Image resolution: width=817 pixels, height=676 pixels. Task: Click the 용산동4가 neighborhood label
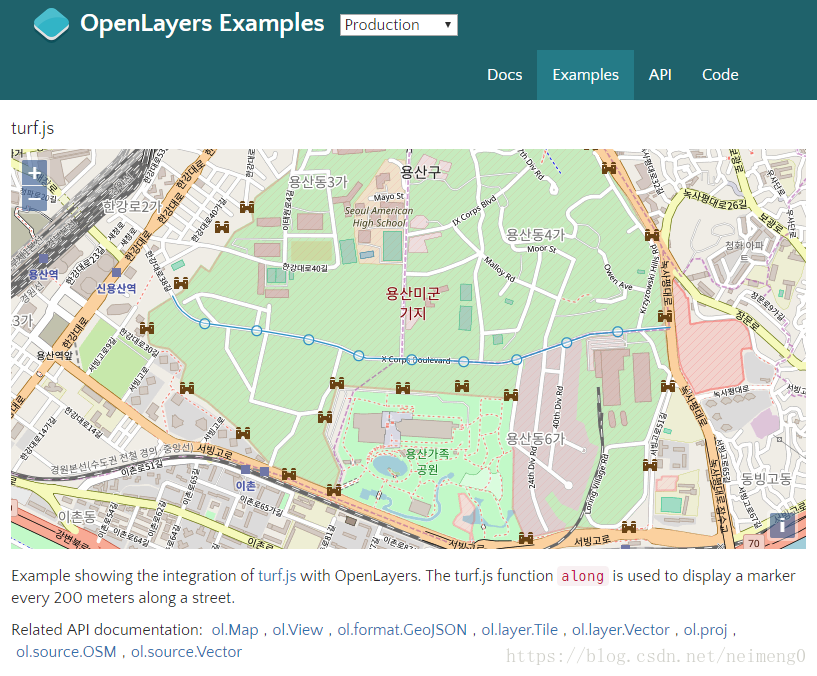point(535,235)
